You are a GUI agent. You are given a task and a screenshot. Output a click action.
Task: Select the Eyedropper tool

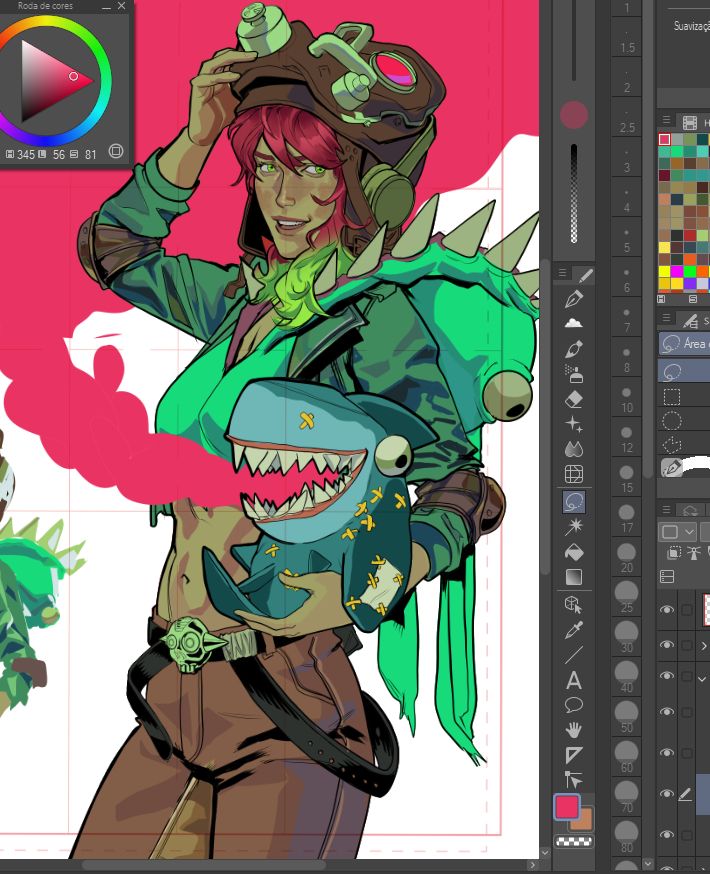pos(574,629)
